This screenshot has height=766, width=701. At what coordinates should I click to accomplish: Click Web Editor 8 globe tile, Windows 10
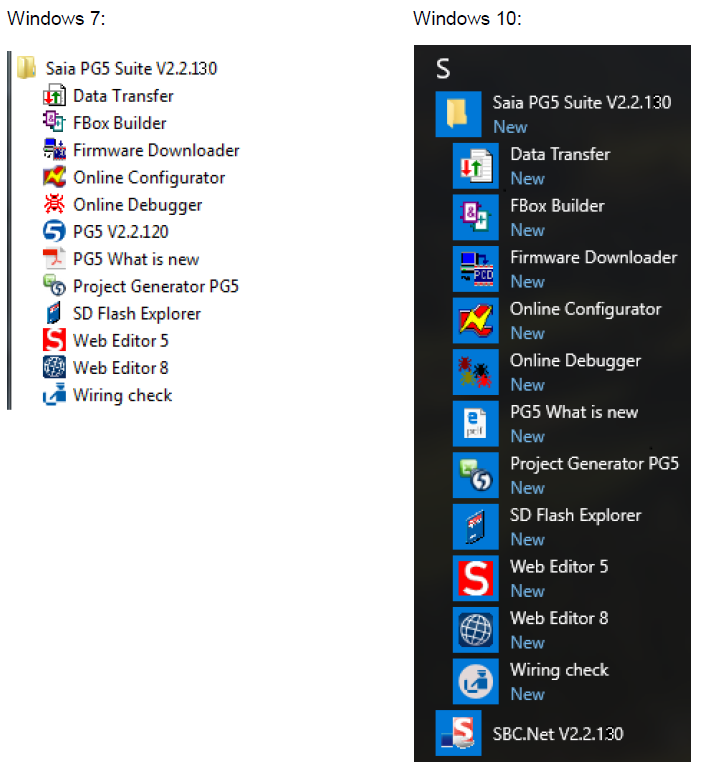point(475,630)
